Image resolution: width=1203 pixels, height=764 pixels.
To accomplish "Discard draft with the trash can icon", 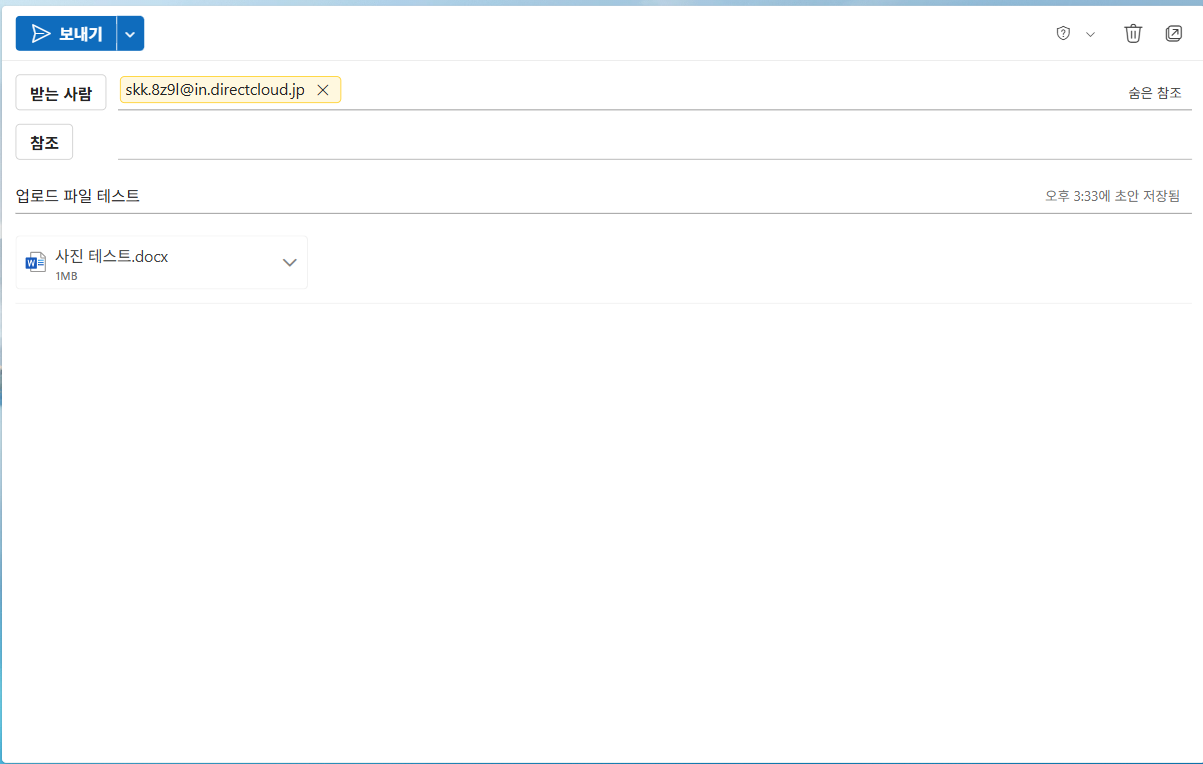I will point(1133,34).
